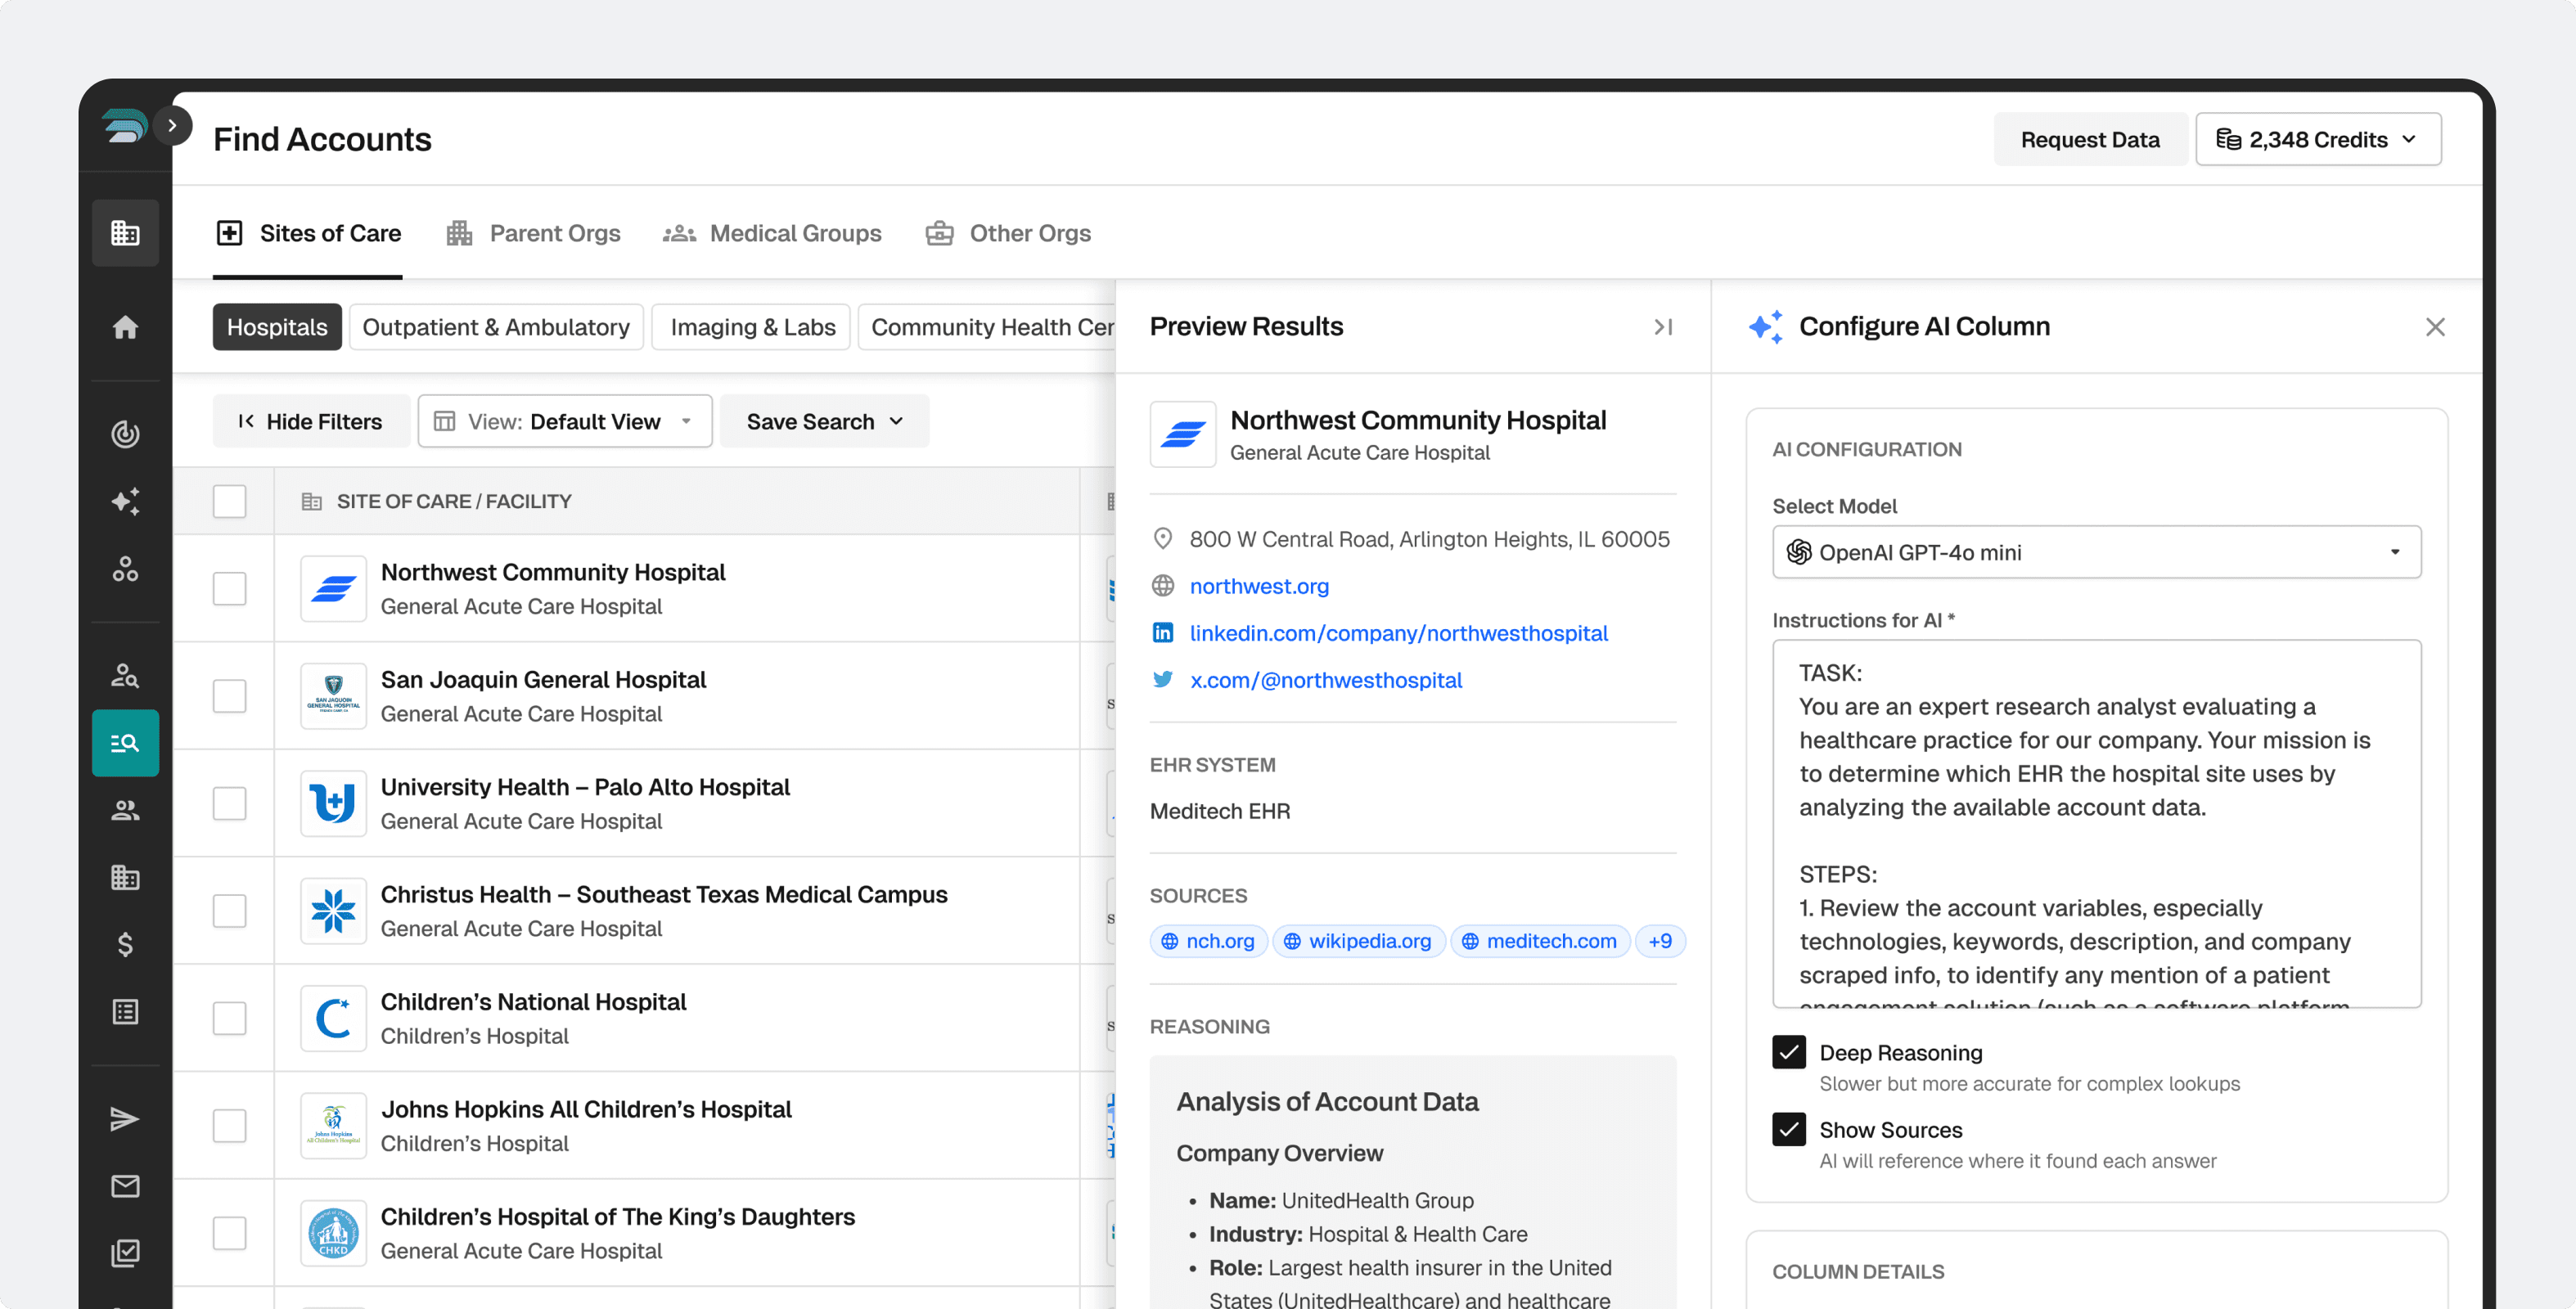Collapse the Preview Results panel

coord(1663,327)
